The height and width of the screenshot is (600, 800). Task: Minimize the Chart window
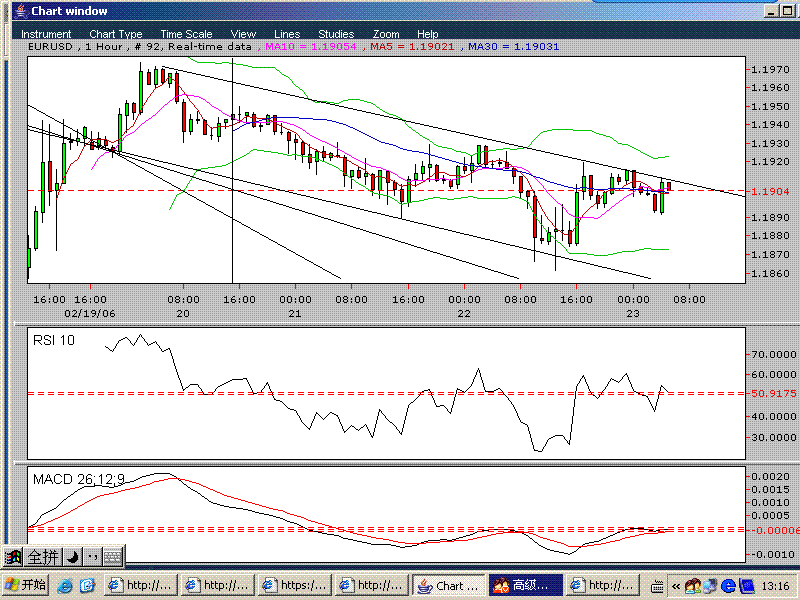[772, 11]
